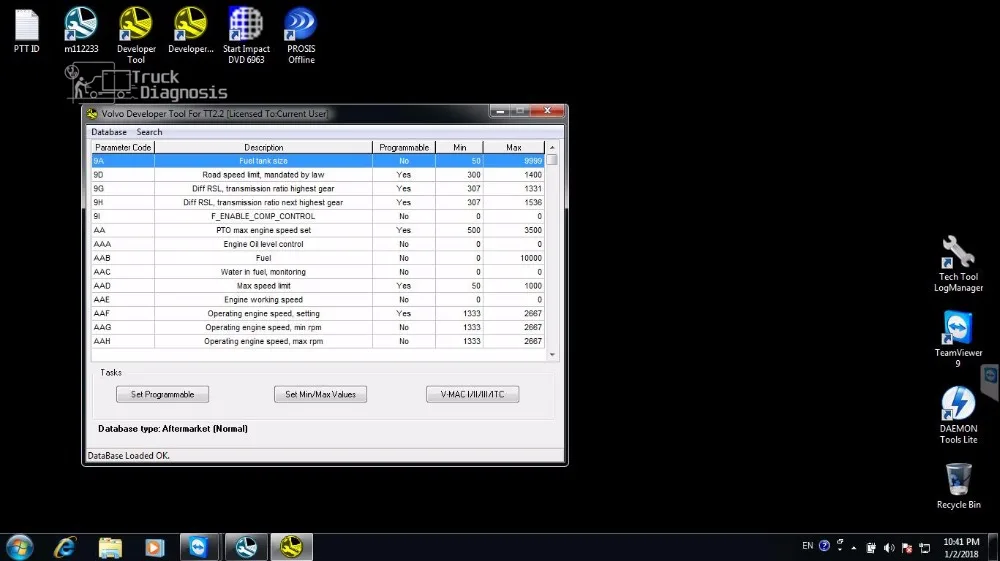Click the Min column header
This screenshot has width=1000, height=561.
[459, 147]
